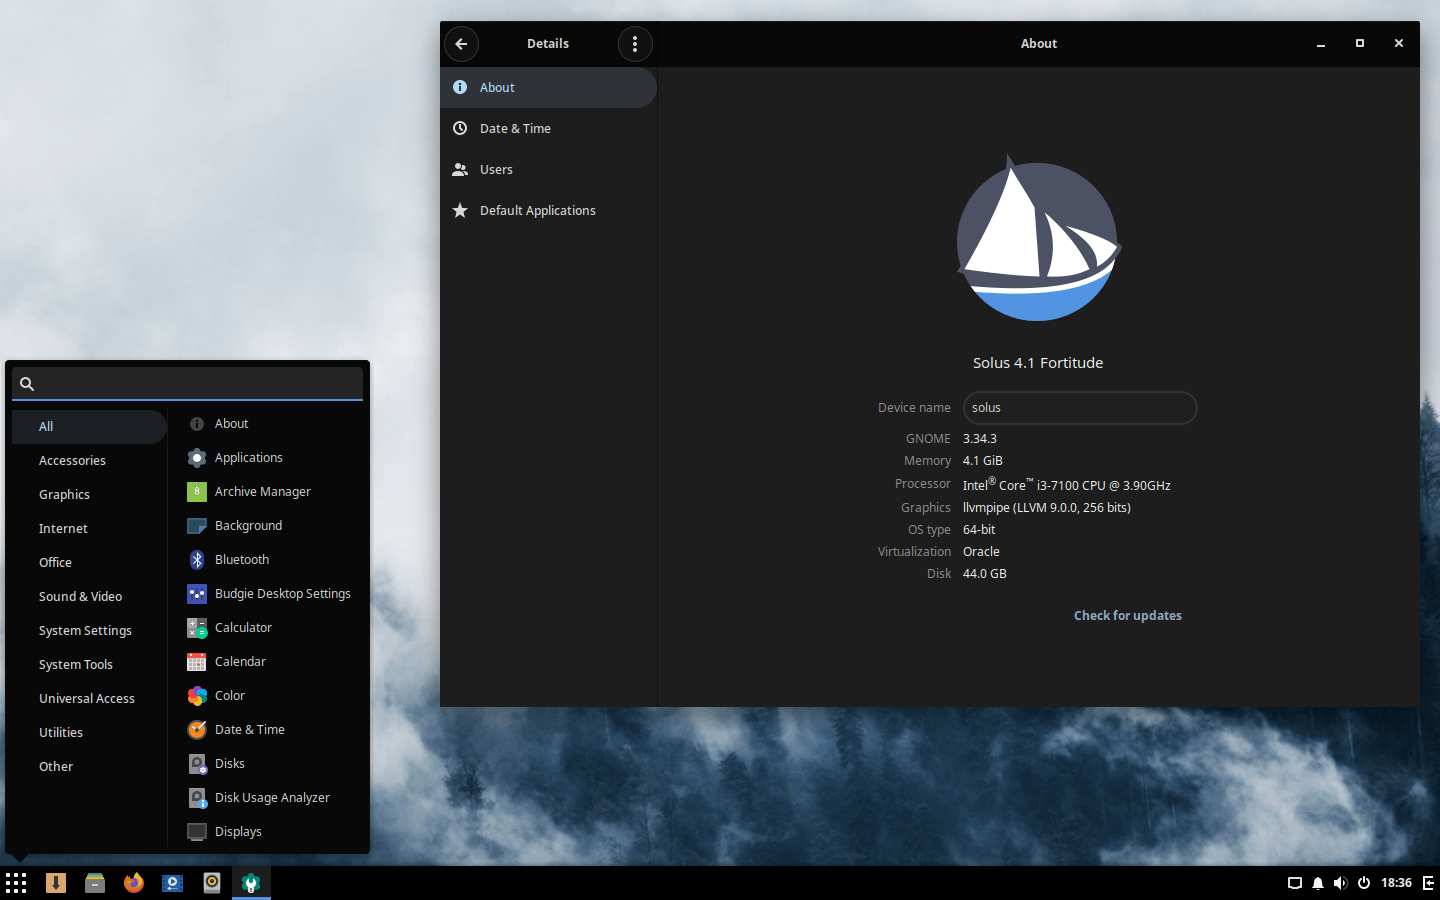The height and width of the screenshot is (900, 1440).
Task: Click the Check for updates button
Action: coord(1127,616)
